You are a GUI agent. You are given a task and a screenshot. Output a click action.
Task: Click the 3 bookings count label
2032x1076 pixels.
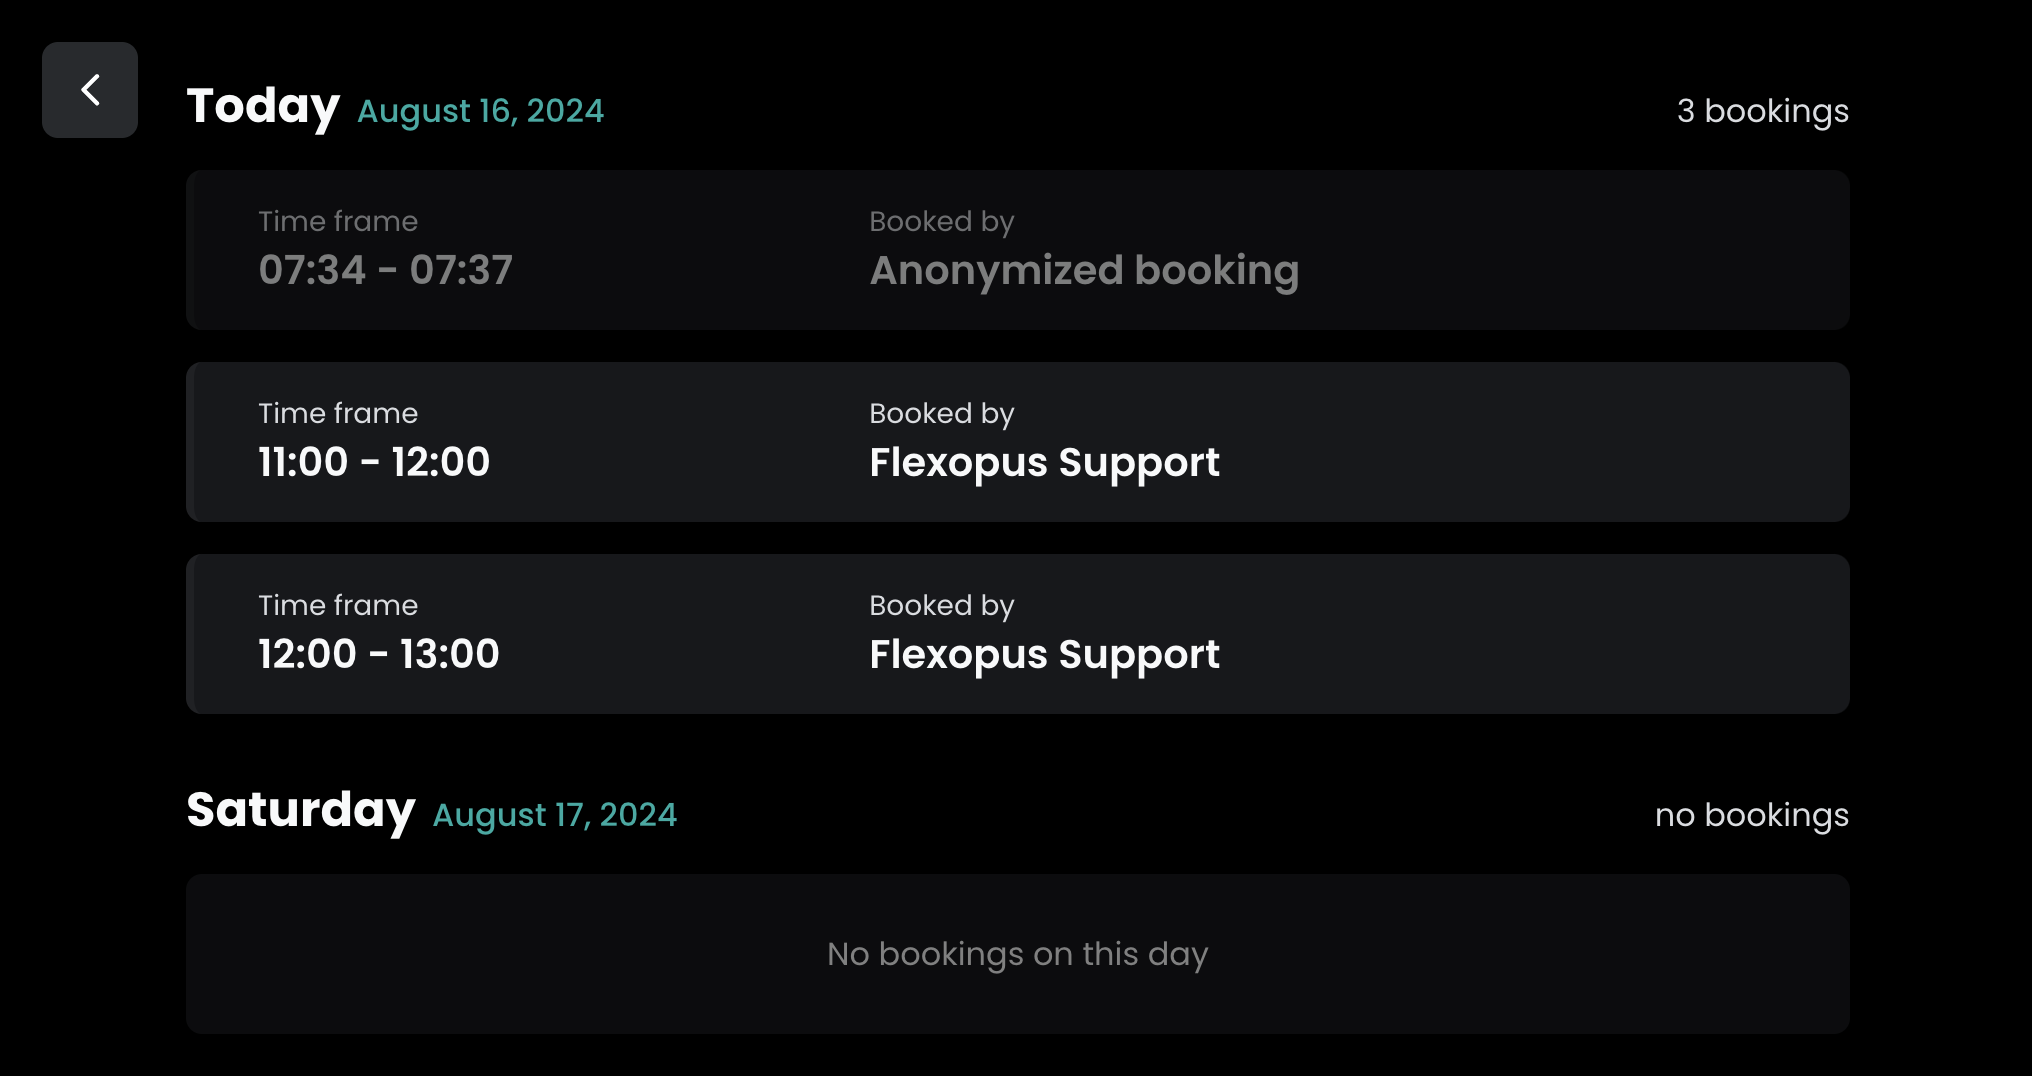1762,111
